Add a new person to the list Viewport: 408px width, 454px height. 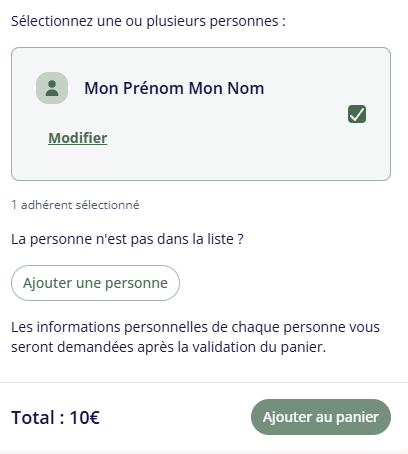[95, 283]
